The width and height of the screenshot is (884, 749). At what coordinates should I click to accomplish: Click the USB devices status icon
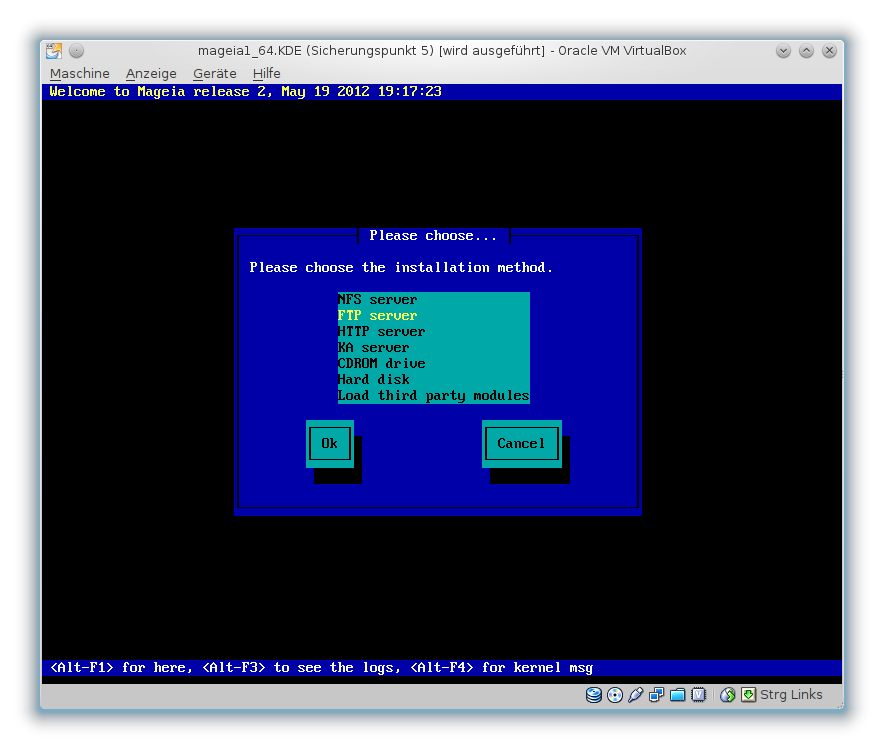tap(636, 695)
